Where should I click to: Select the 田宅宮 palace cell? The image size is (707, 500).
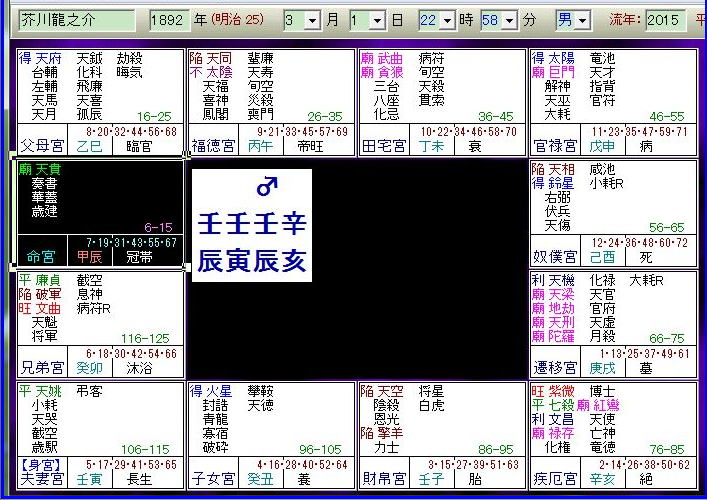click(441, 102)
